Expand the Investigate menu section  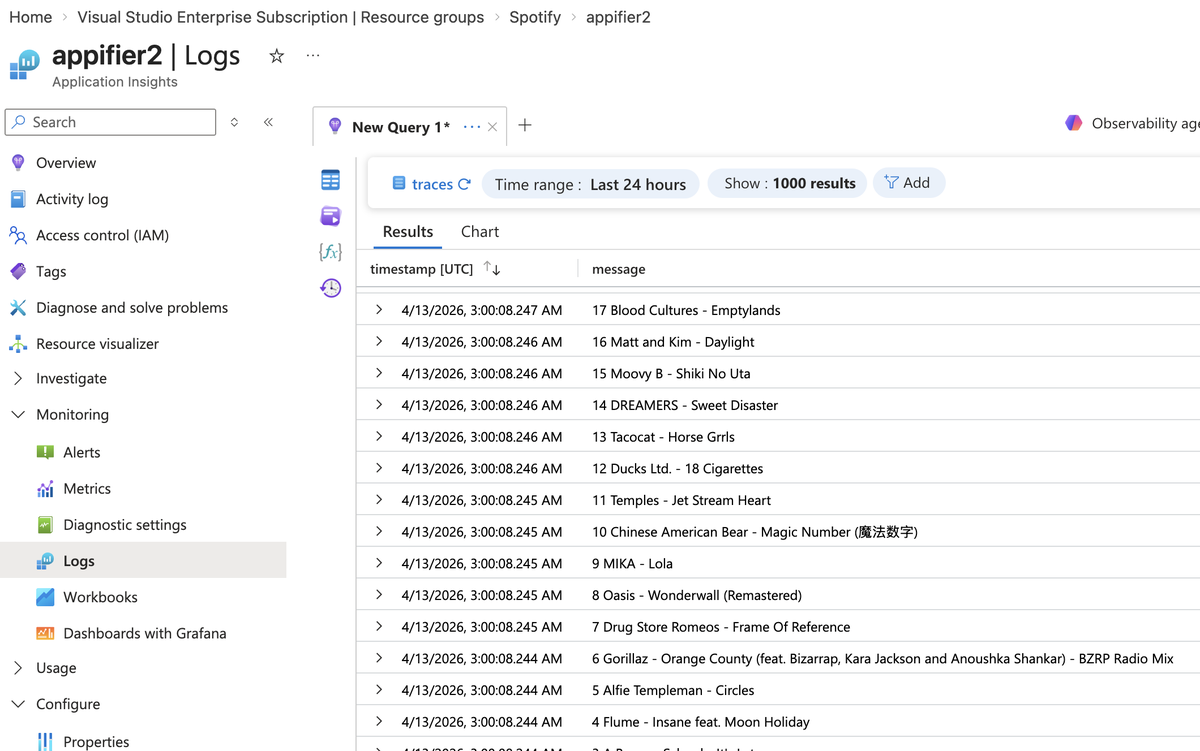(18, 379)
